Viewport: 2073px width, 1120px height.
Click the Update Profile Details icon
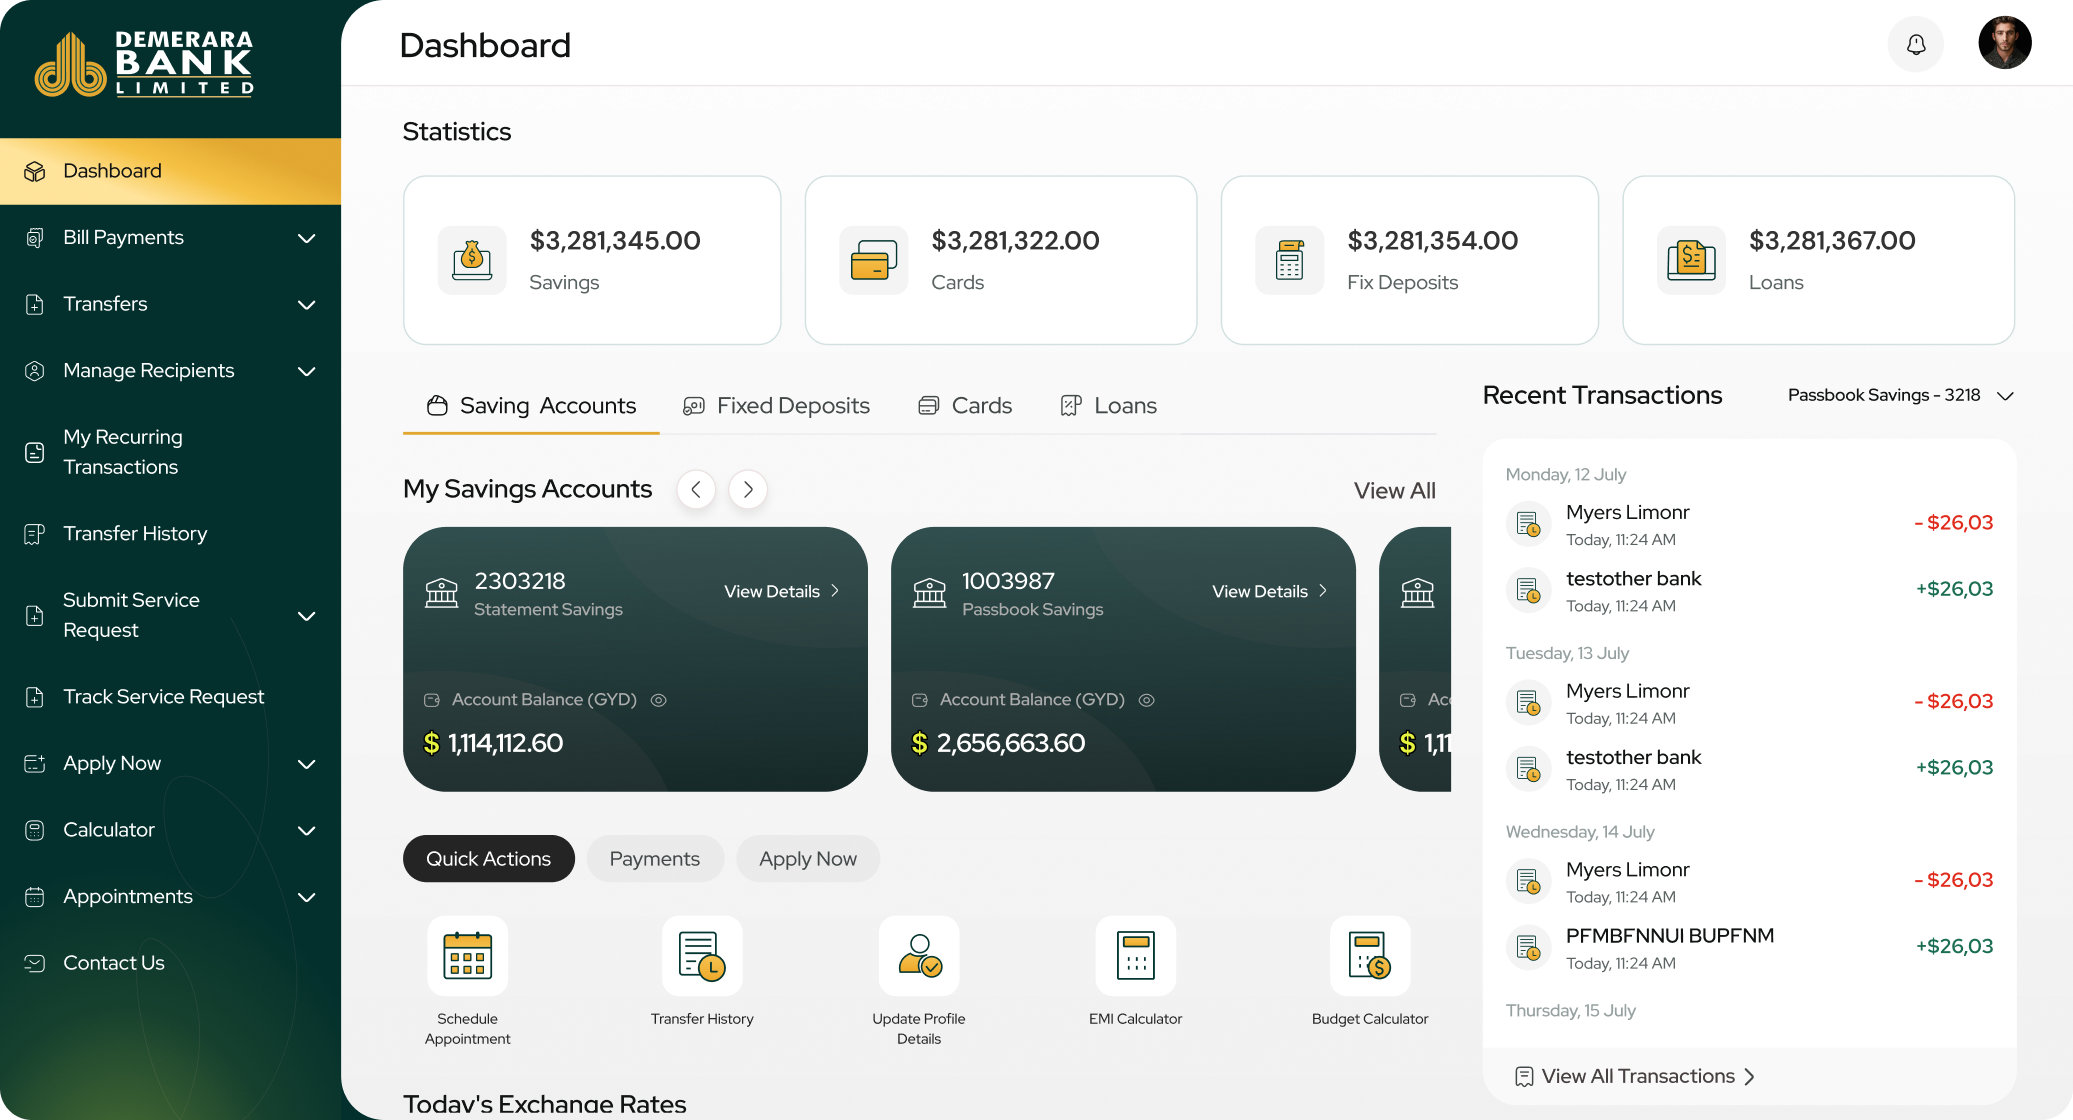[919, 956]
